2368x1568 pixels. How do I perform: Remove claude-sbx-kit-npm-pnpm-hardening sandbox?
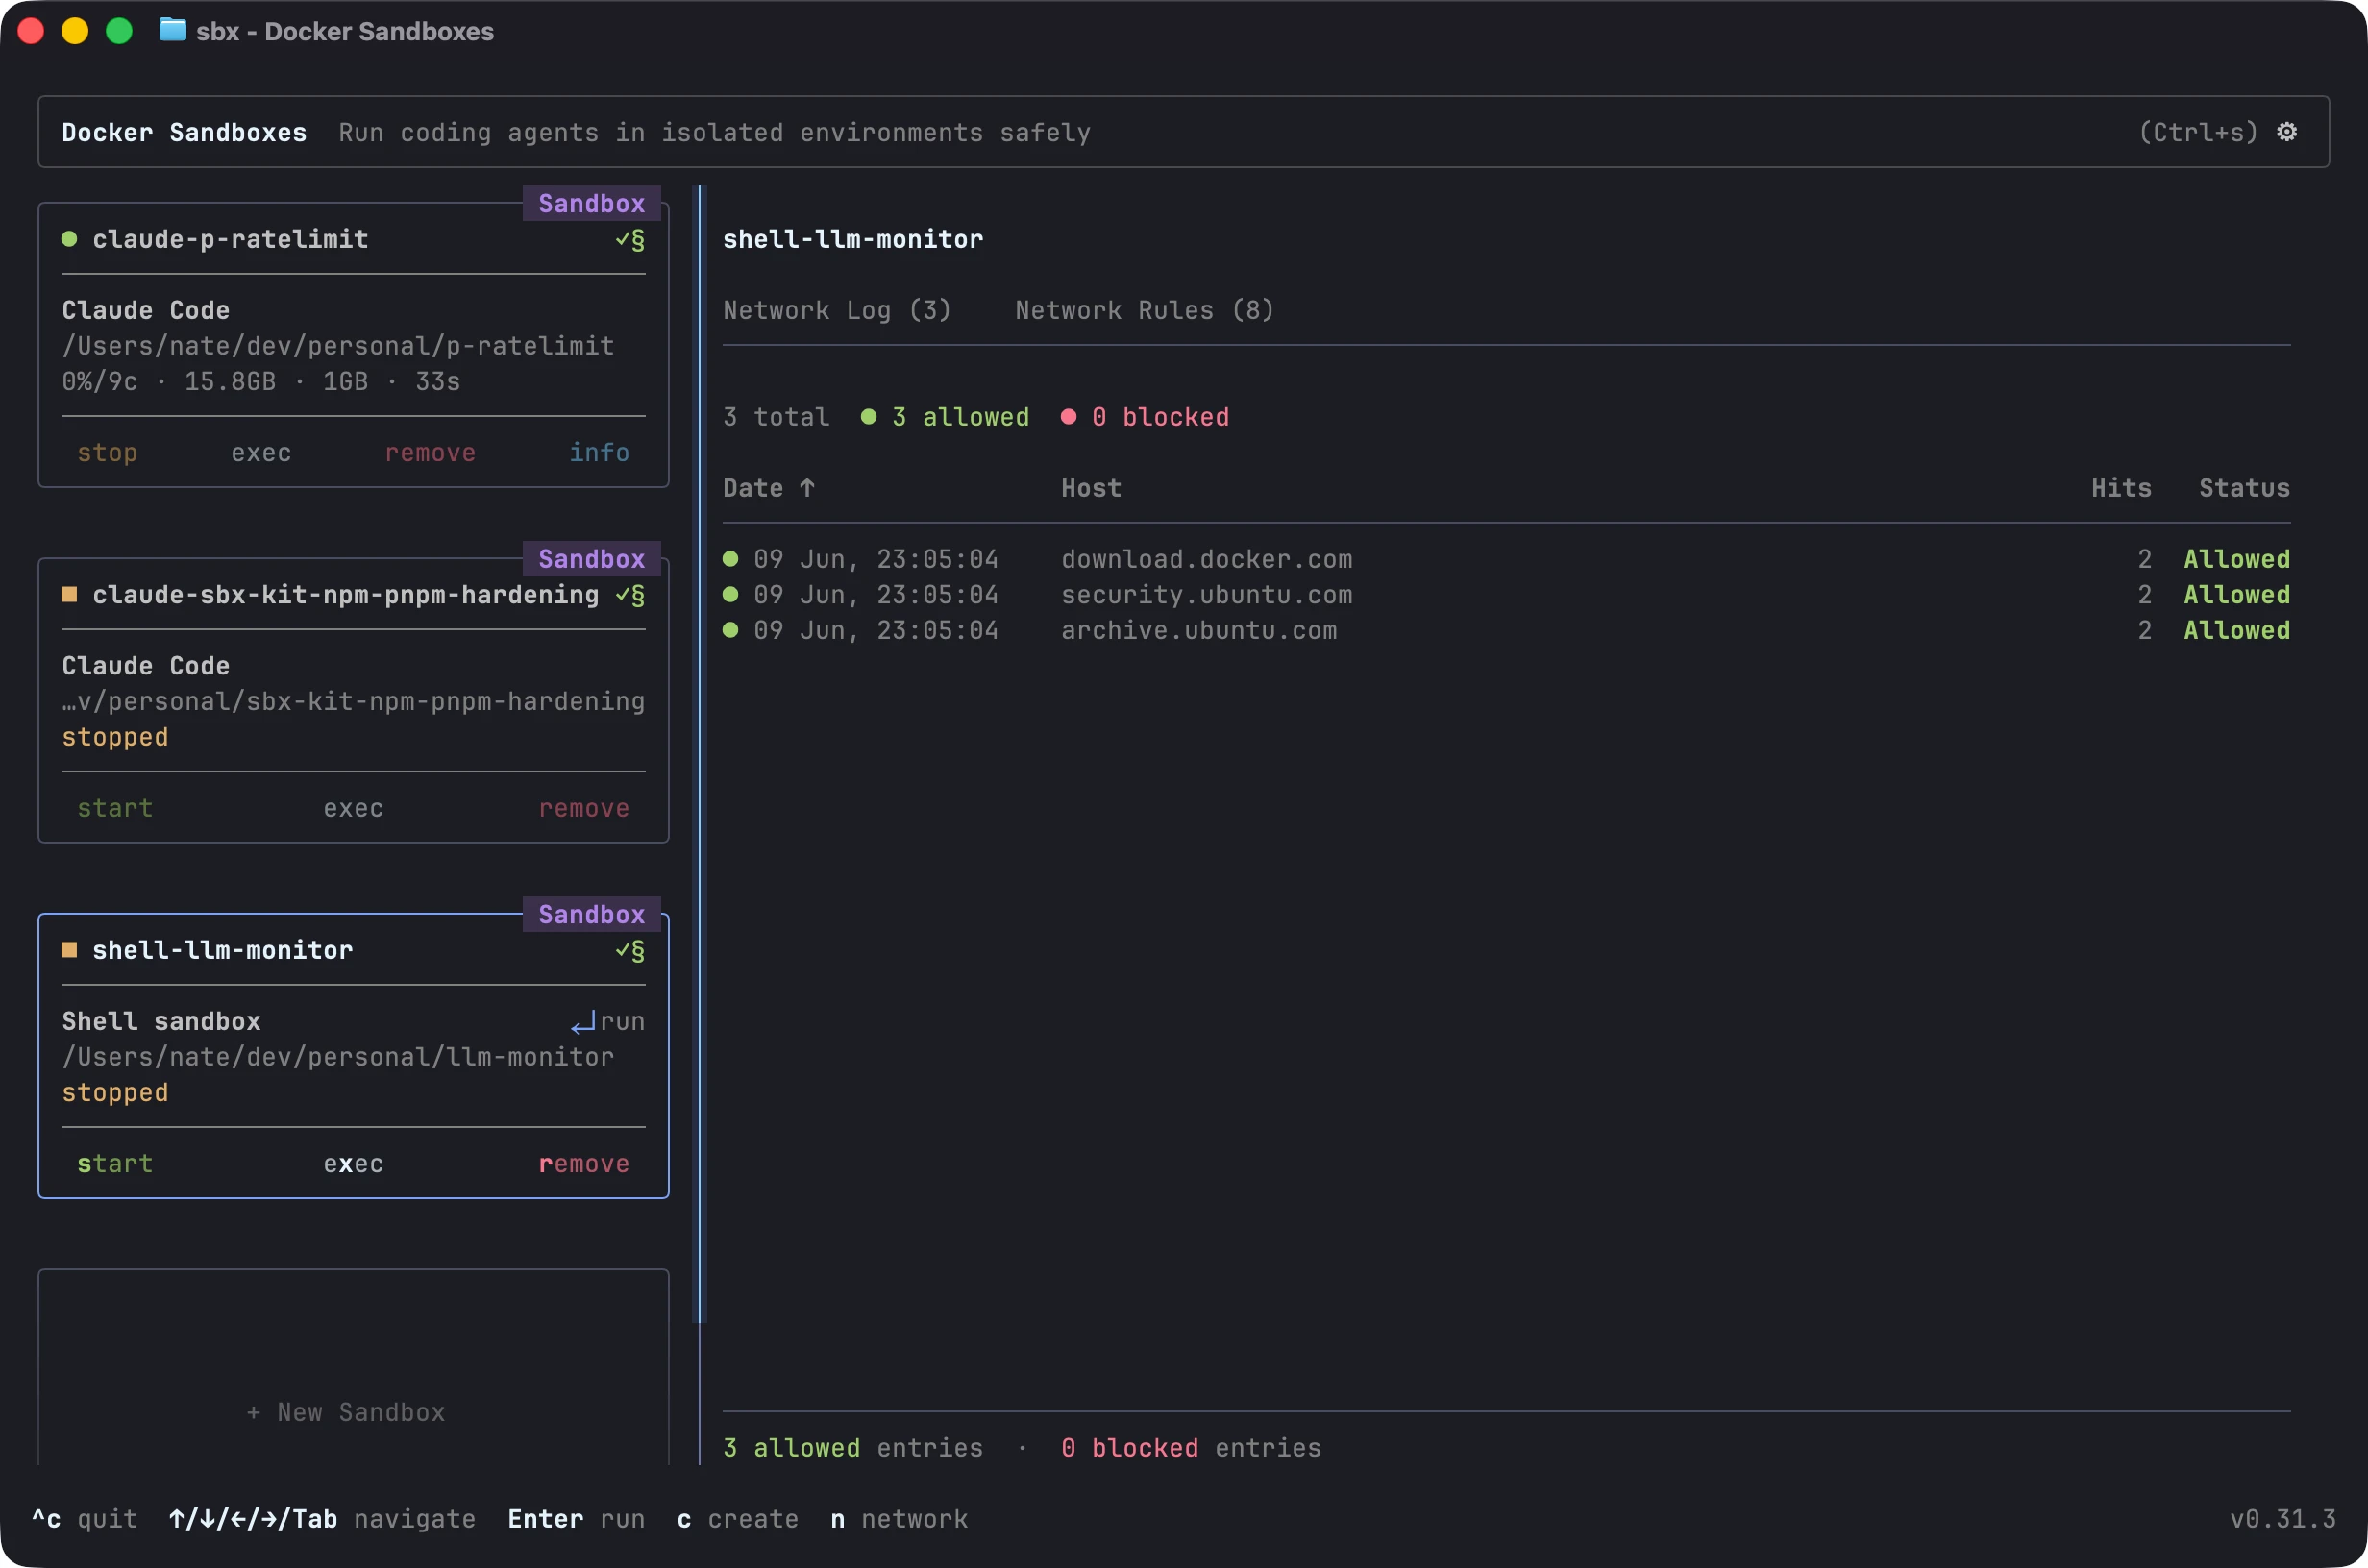(584, 808)
